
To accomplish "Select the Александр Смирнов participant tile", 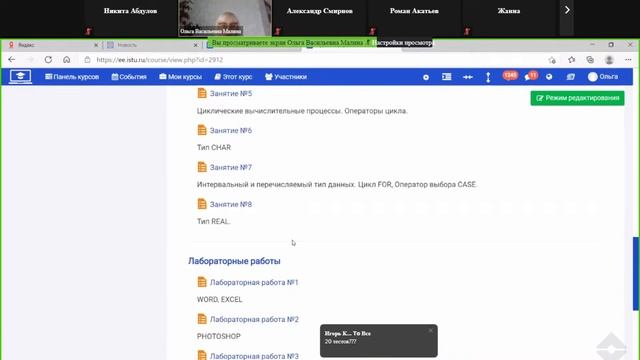I will (320, 18).
